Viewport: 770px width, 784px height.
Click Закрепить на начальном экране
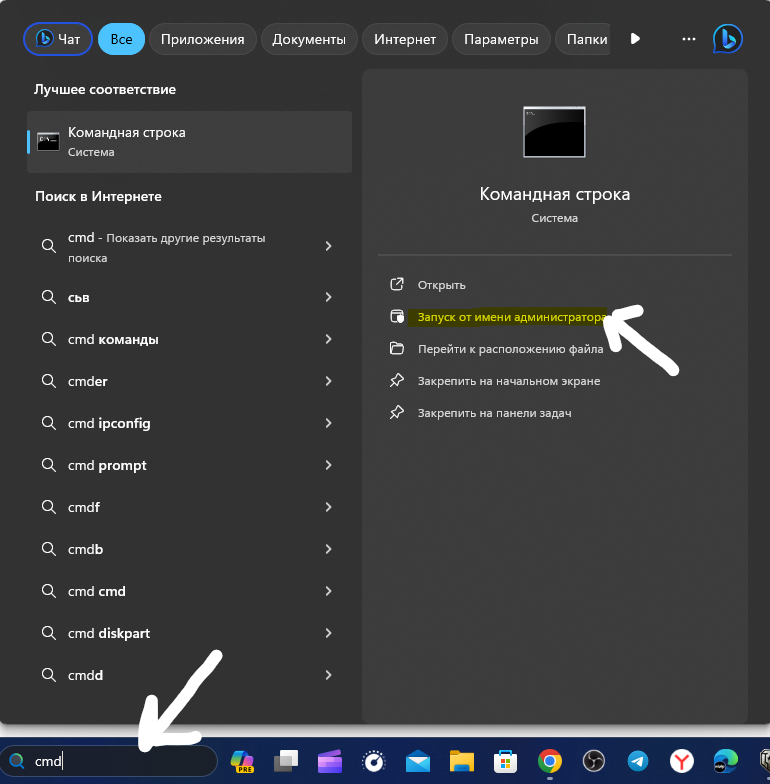tap(509, 381)
